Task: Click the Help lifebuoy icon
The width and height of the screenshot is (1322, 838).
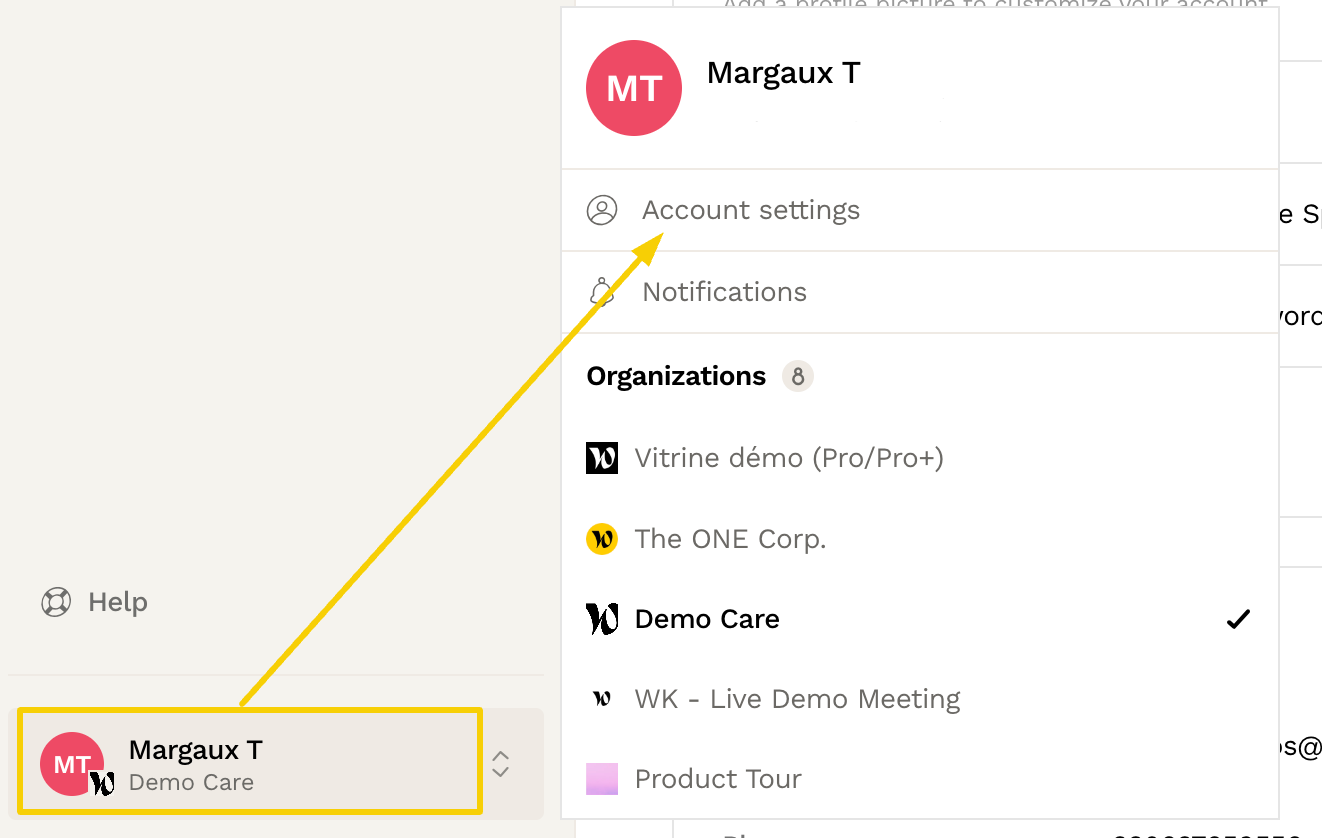Action: [x=56, y=602]
